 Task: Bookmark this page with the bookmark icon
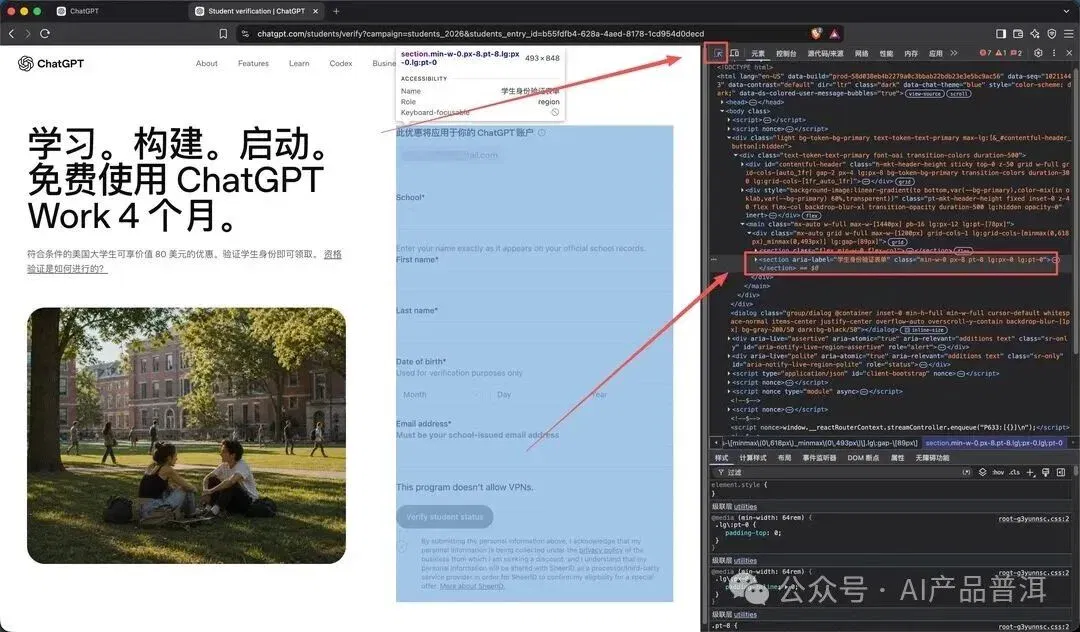tap(223, 33)
